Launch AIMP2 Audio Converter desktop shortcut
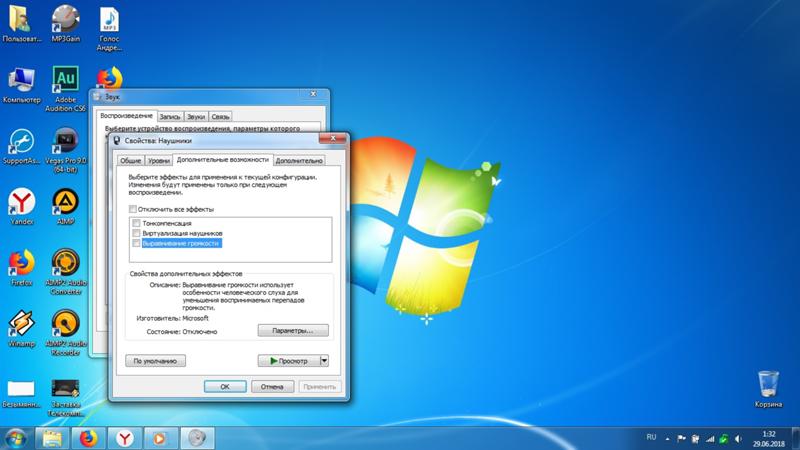 click(x=65, y=272)
